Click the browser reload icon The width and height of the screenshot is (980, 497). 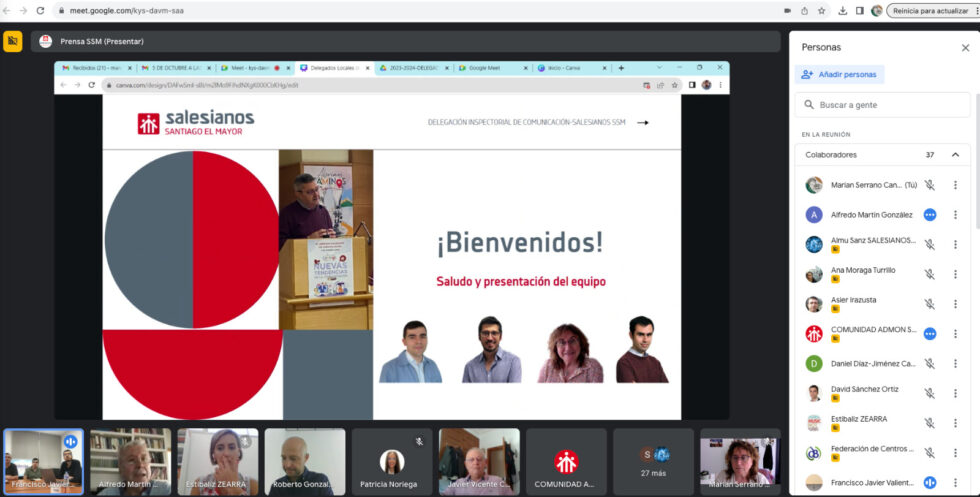pos(40,10)
